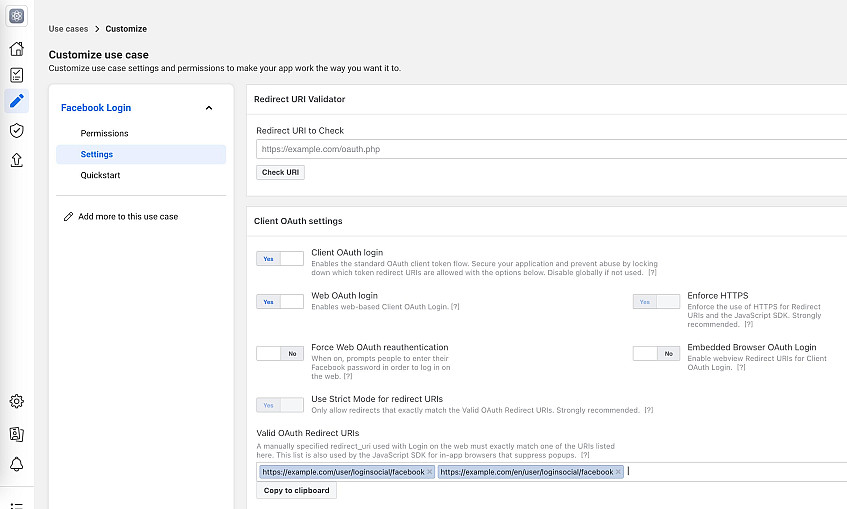Open Permissions in Facebook Login menu
Viewport: 847px width, 509px height.
[x=104, y=133]
